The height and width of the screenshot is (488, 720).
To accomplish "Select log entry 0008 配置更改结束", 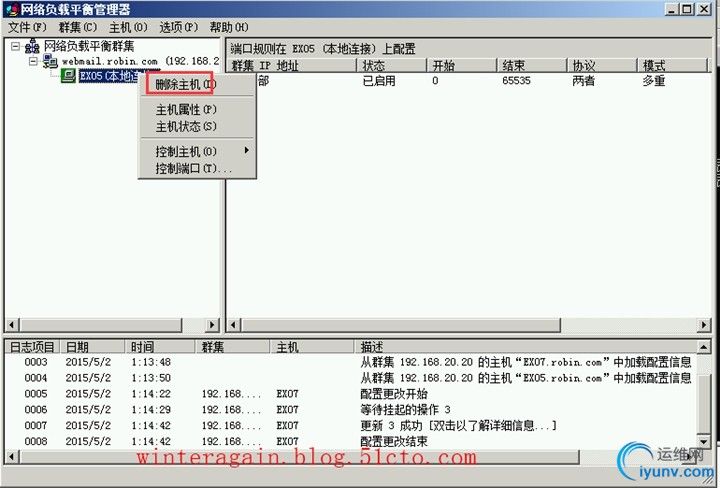I will [x=351, y=441].
